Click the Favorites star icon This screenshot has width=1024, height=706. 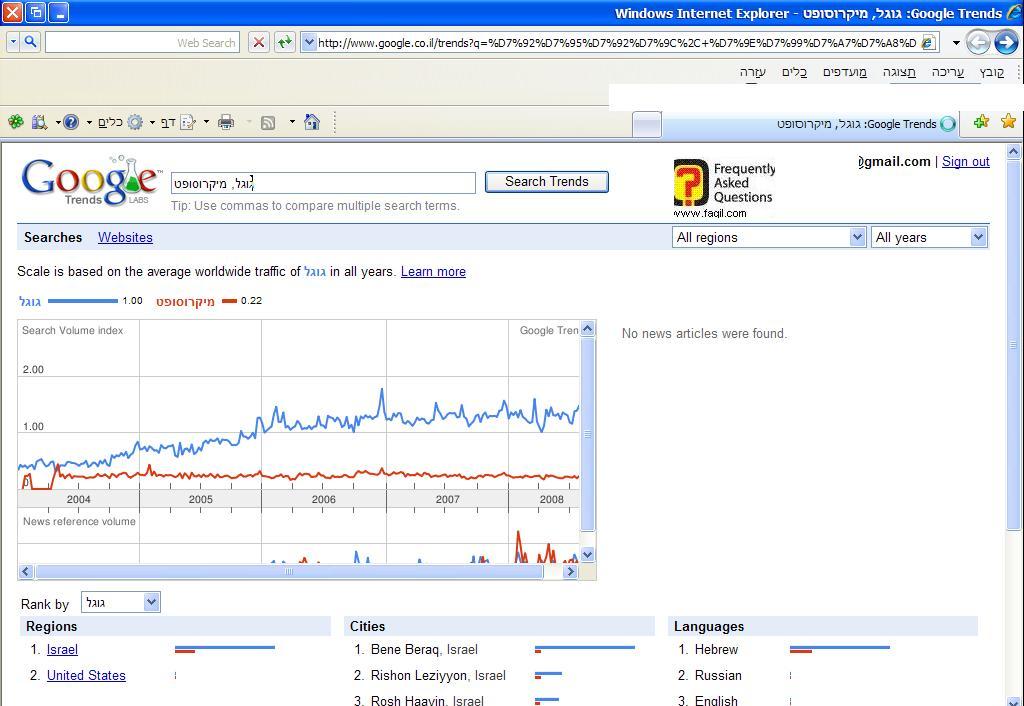1008,122
